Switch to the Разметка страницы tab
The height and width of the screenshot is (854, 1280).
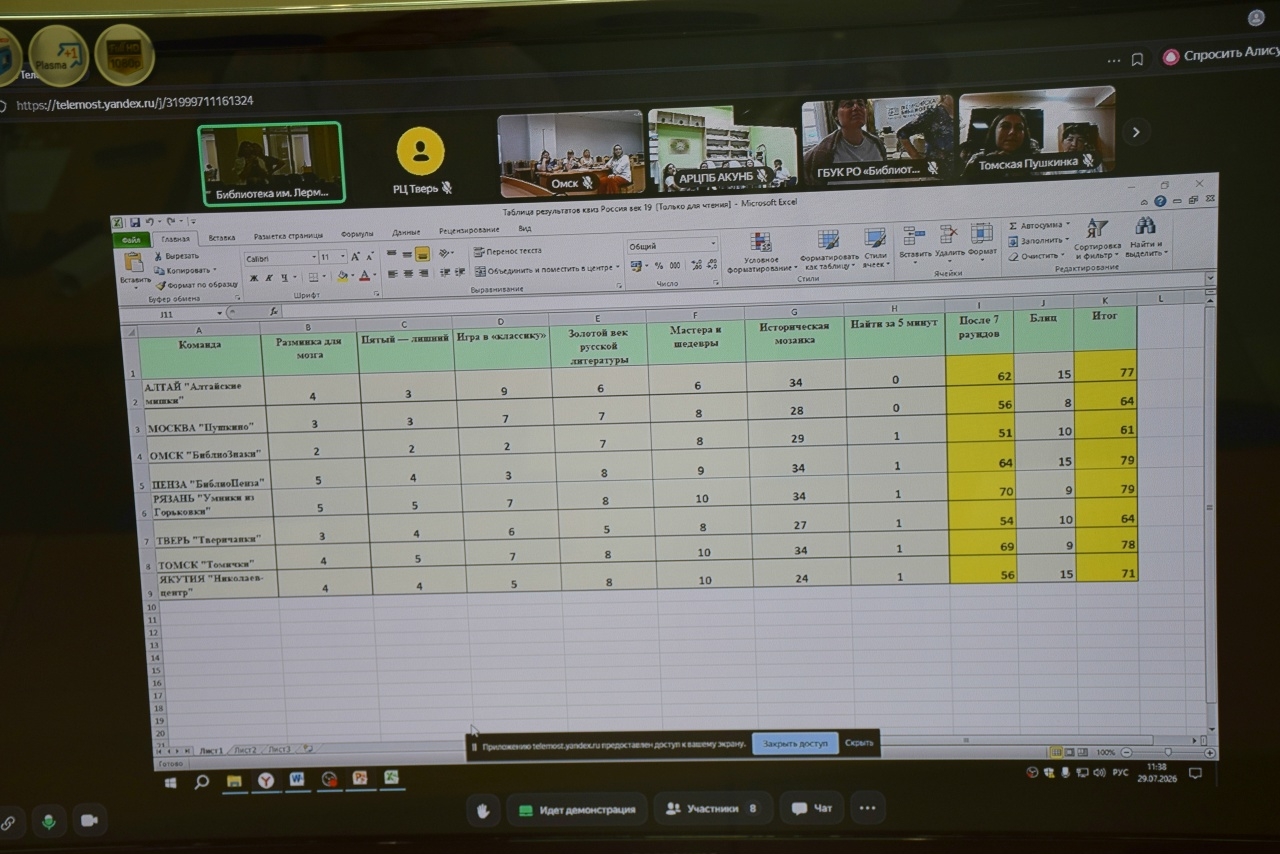click(288, 236)
